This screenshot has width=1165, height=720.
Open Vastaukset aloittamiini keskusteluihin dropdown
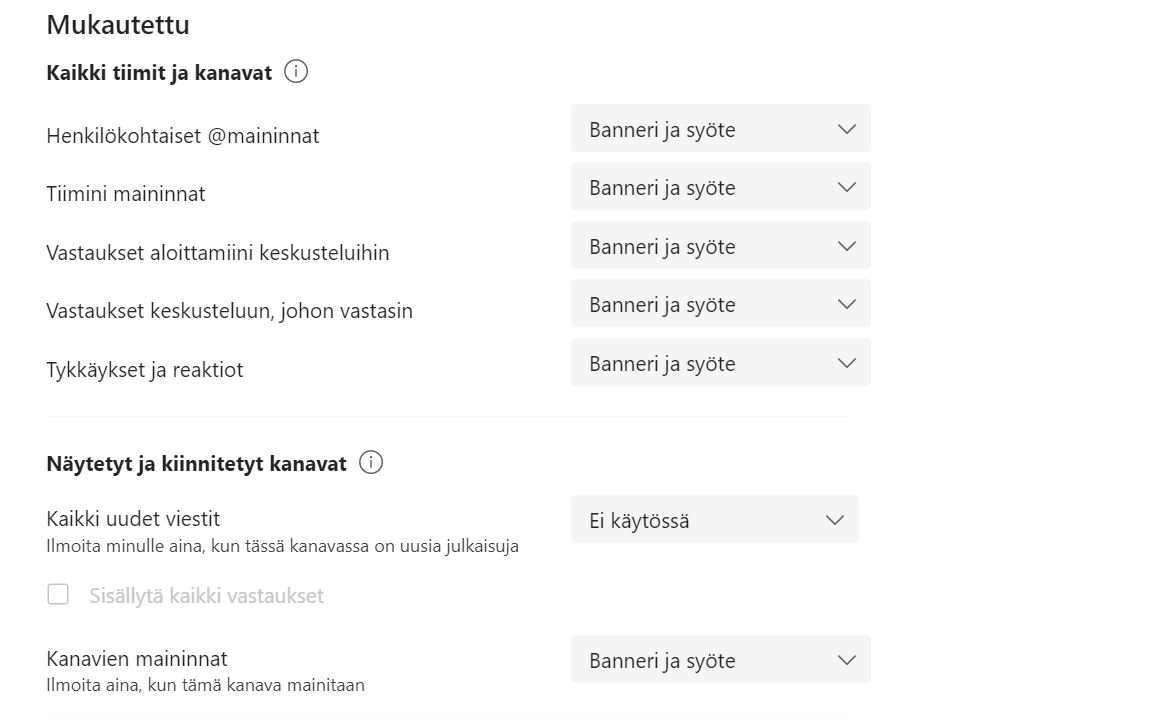[x=721, y=246]
